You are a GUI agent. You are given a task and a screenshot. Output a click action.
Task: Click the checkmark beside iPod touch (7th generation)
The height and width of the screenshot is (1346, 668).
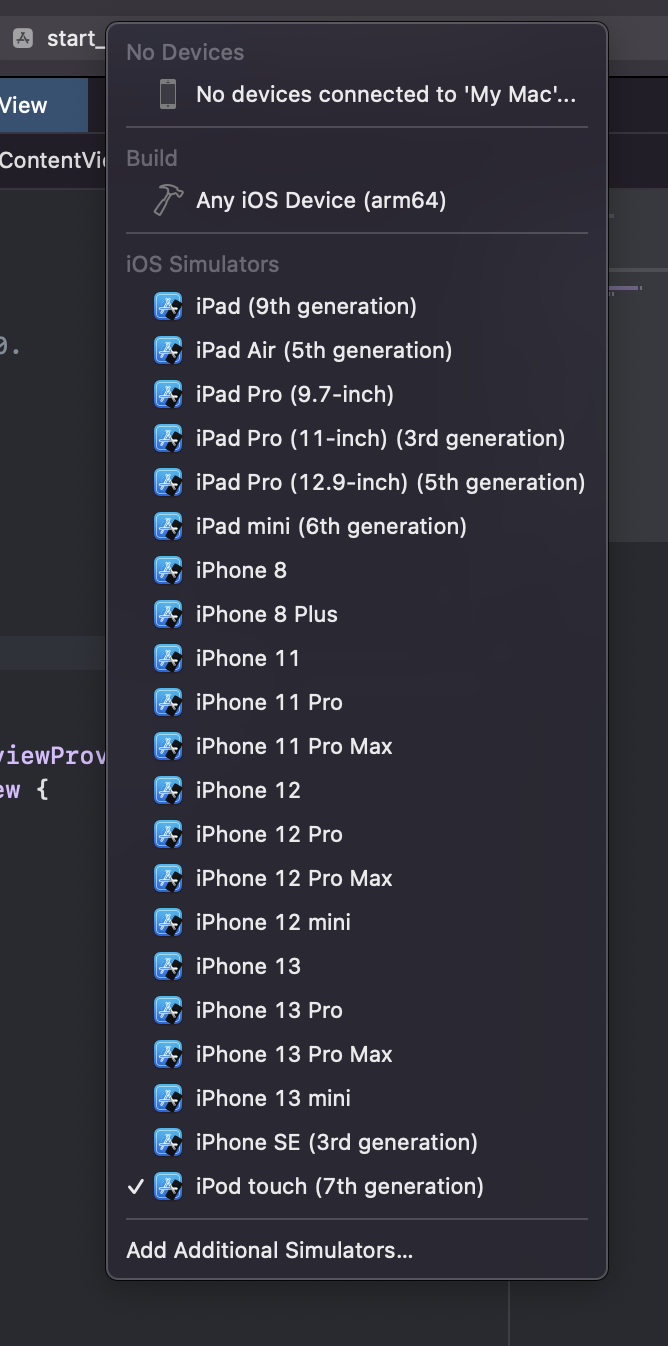tap(136, 1186)
